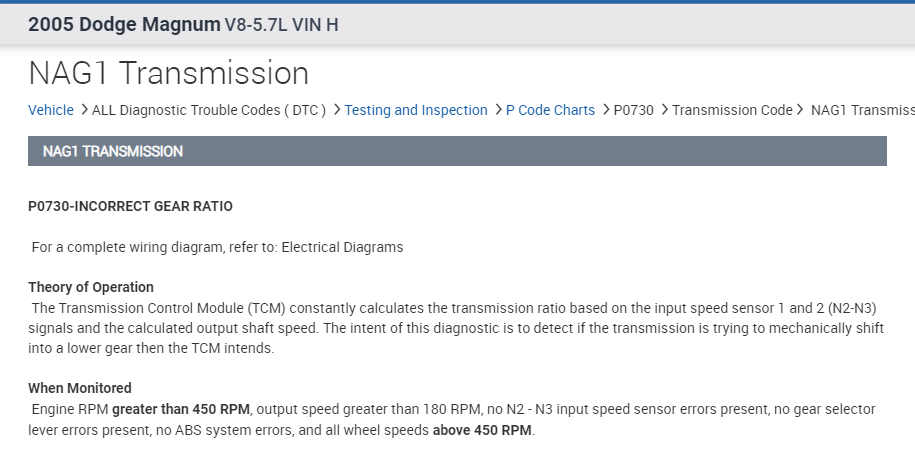Click the Electrical Diagrams reference text
This screenshot has width=915, height=462.
tap(342, 247)
